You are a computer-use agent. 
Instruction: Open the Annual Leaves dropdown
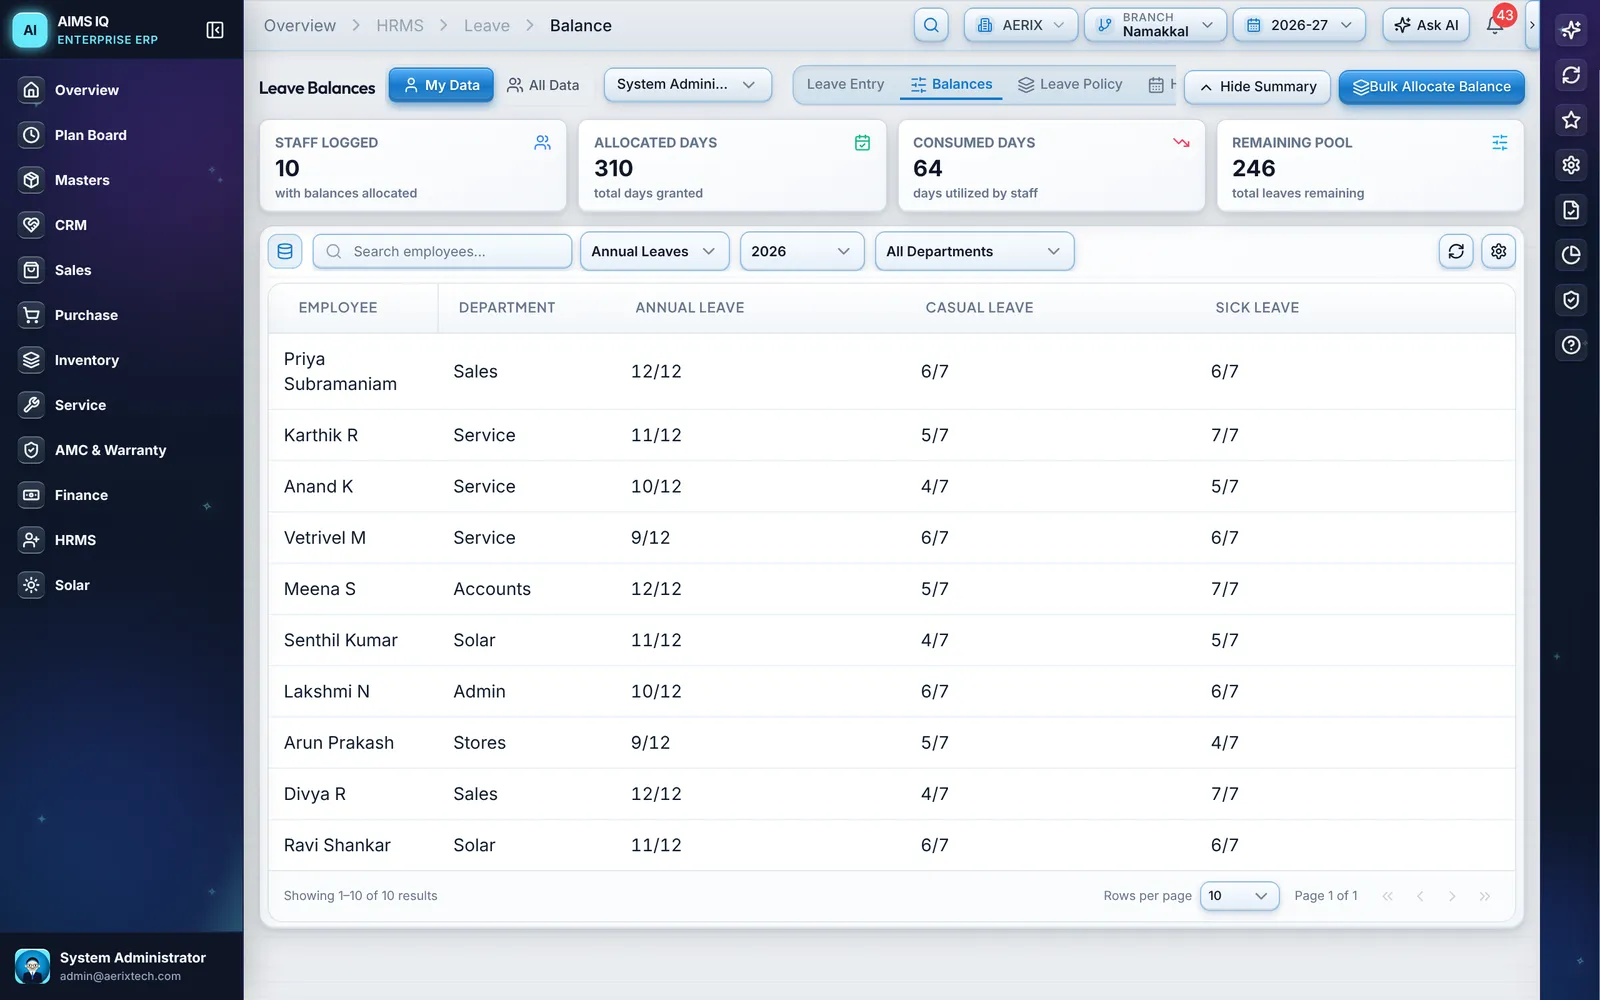tap(654, 251)
